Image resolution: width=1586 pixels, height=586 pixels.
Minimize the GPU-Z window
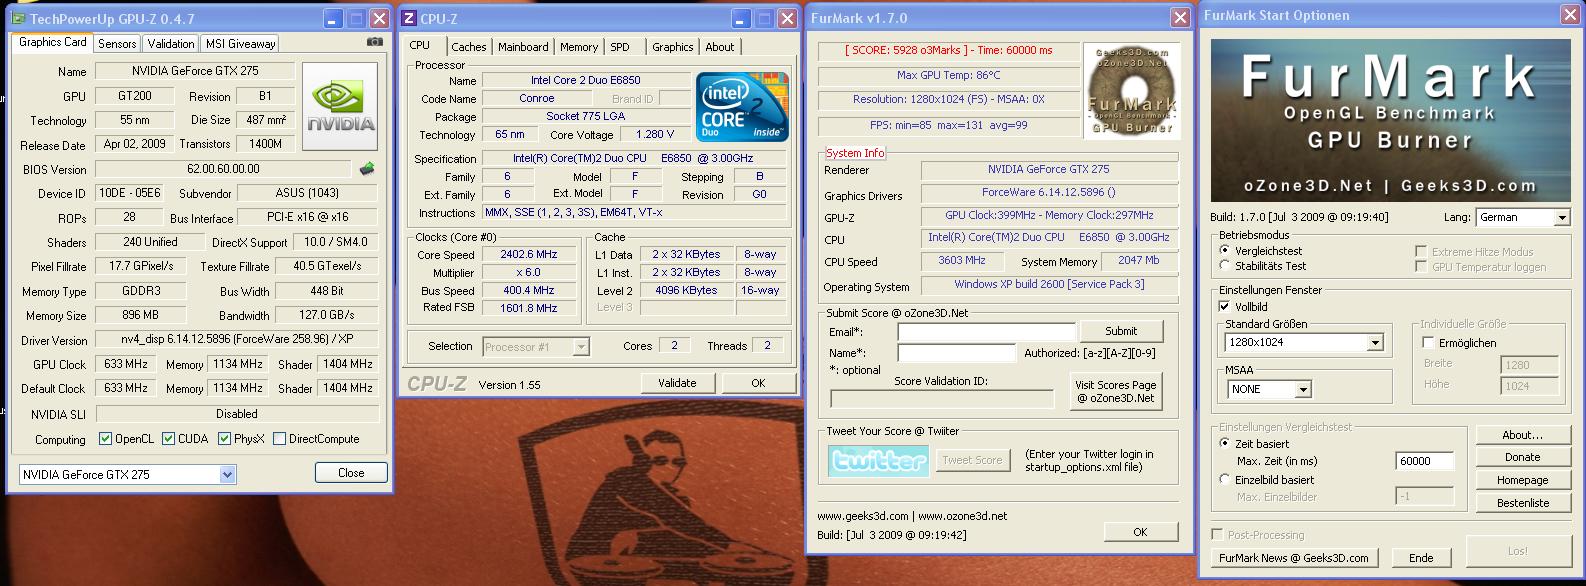tap(333, 18)
